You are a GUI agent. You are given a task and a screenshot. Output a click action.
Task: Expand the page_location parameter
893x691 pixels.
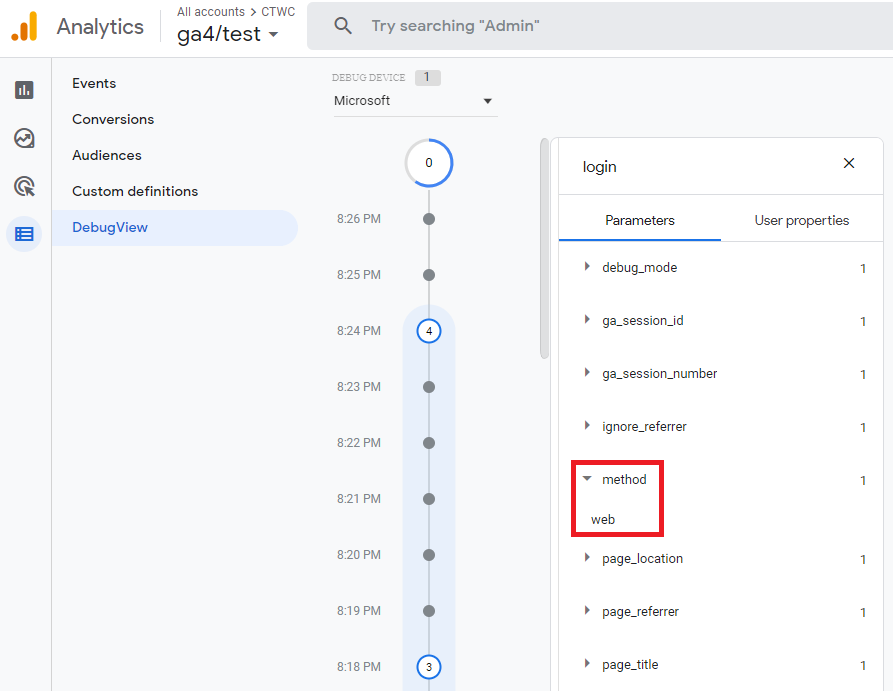pyautogui.click(x=587, y=558)
